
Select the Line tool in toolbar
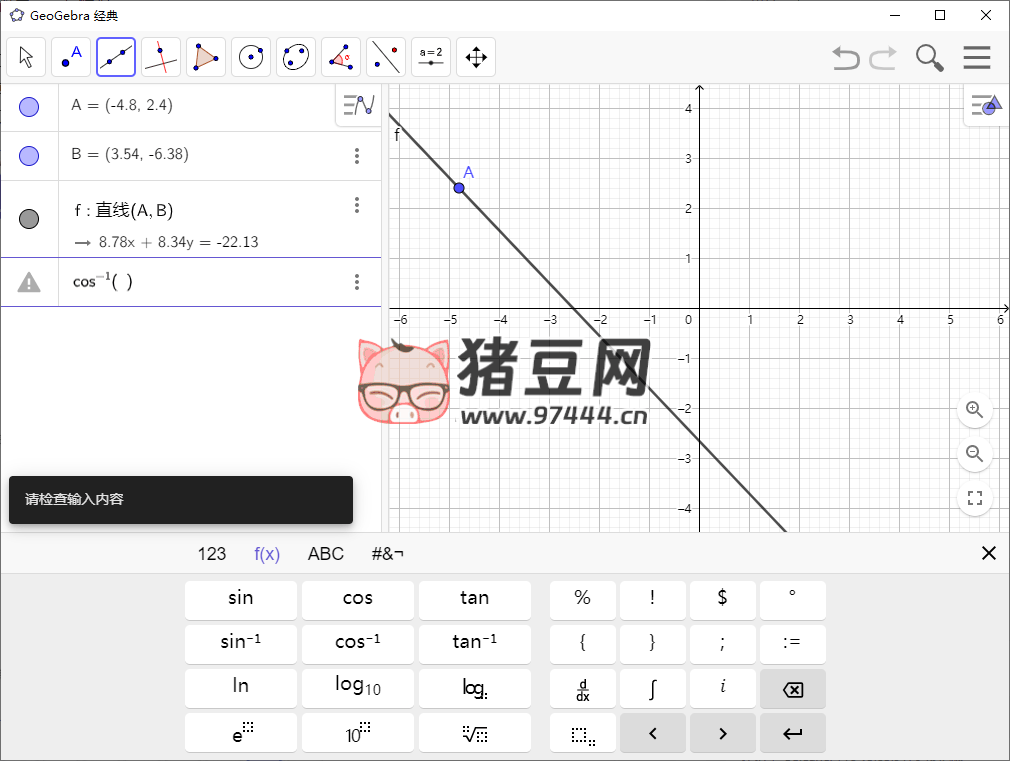coord(115,57)
